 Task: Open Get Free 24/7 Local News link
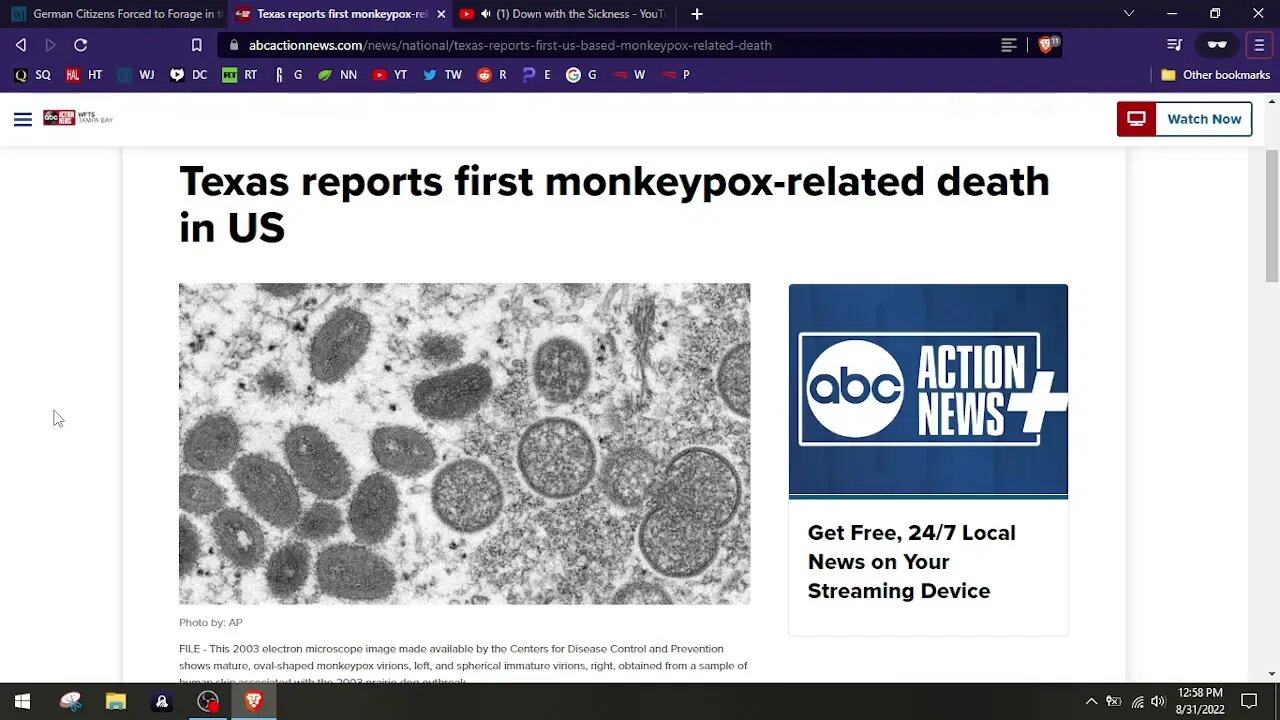coord(911,562)
